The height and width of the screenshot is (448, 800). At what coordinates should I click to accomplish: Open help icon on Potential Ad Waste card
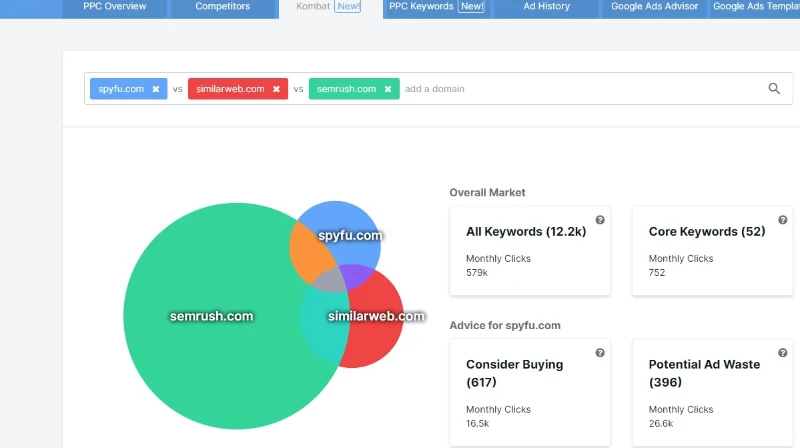click(783, 353)
